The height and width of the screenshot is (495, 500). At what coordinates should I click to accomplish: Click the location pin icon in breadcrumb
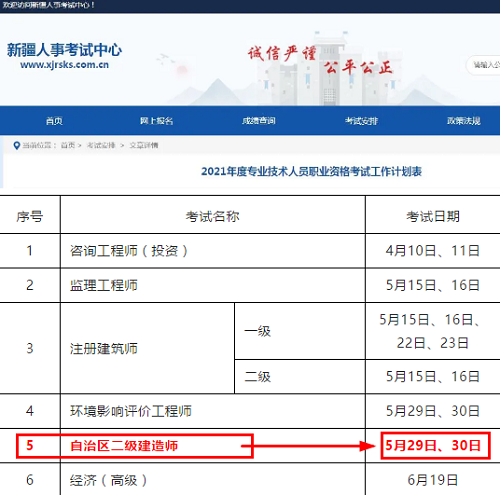[x=16, y=146]
